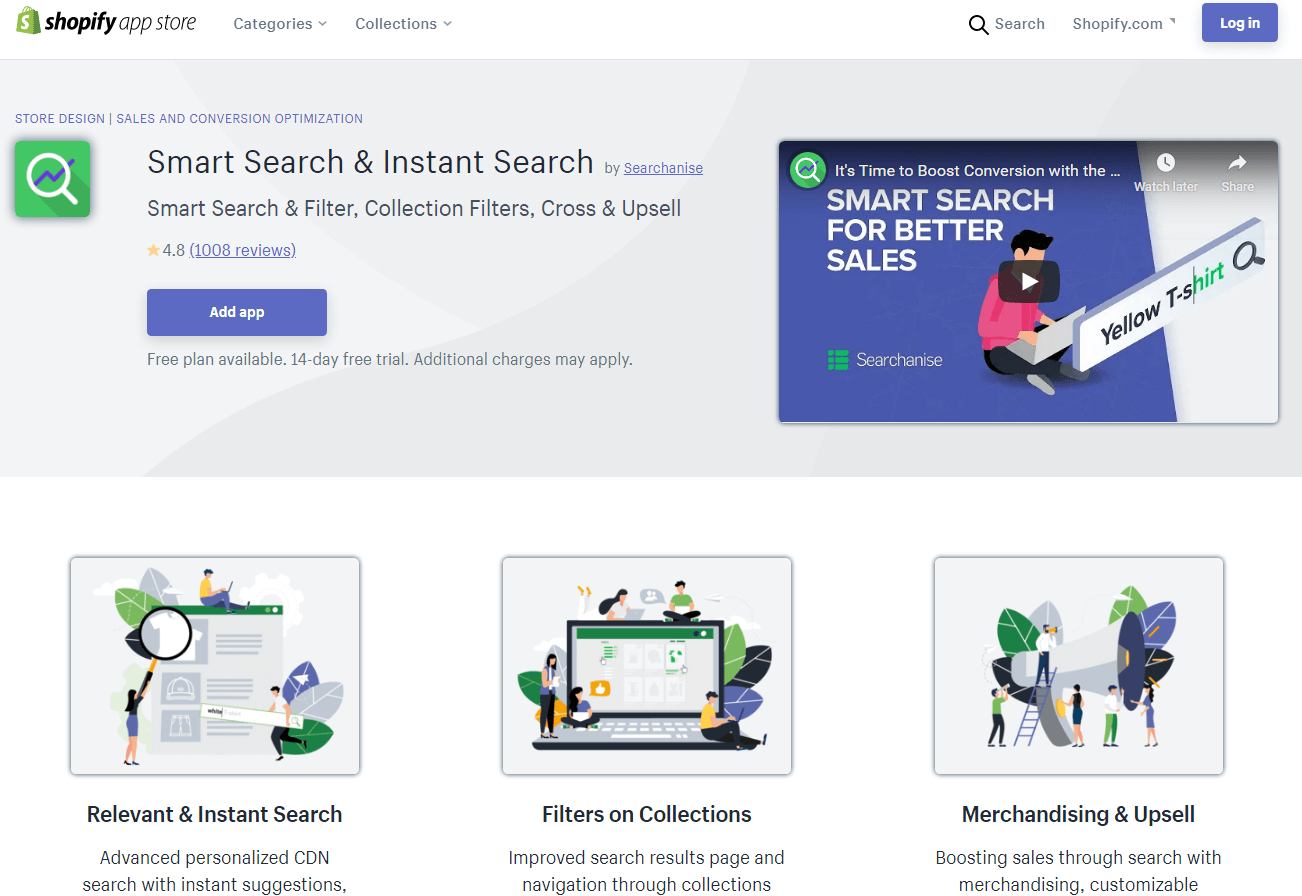Click the Add app button
This screenshot has height=896, width=1302.
pyautogui.click(x=237, y=312)
